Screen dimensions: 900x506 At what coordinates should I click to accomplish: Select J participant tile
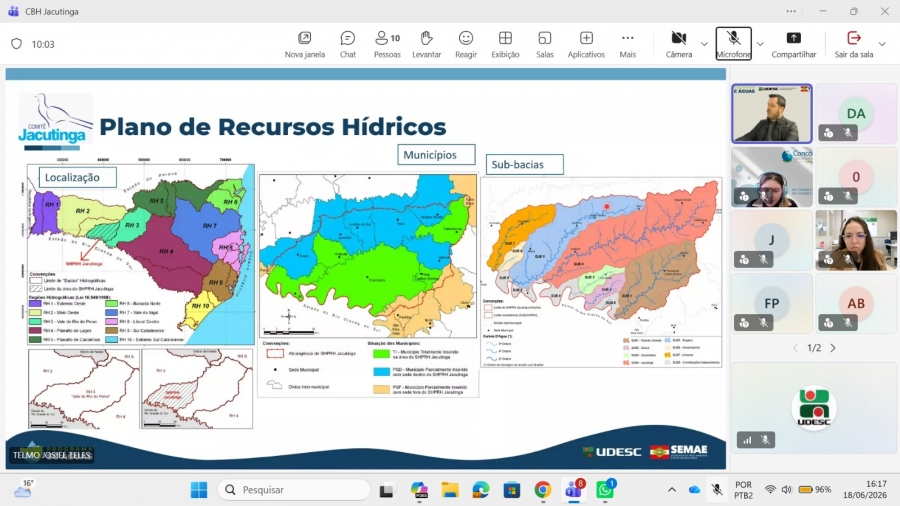(772, 240)
